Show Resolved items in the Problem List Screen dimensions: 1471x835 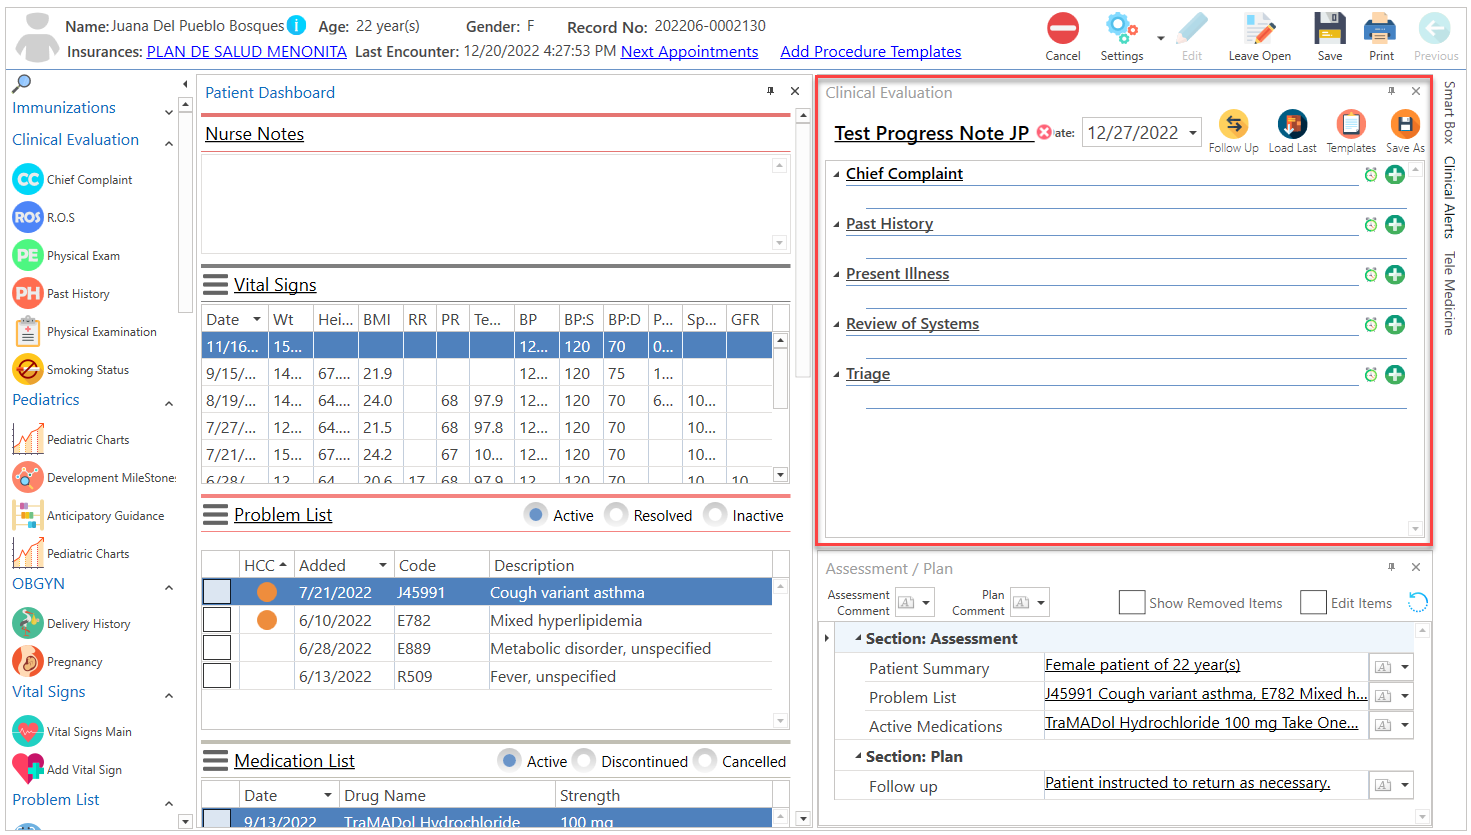(615, 514)
